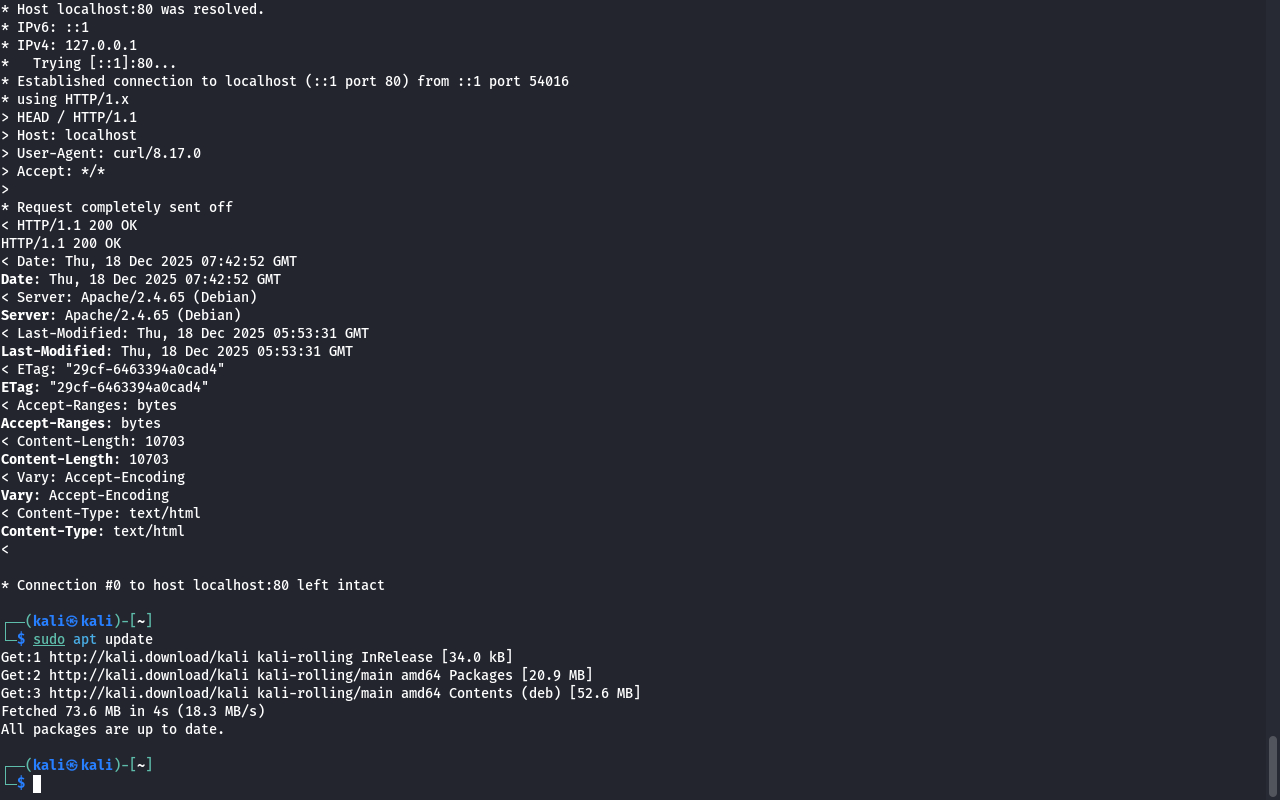This screenshot has width=1280, height=800.
Task: Click the bold "ETag" header label
Action: pos(20,387)
